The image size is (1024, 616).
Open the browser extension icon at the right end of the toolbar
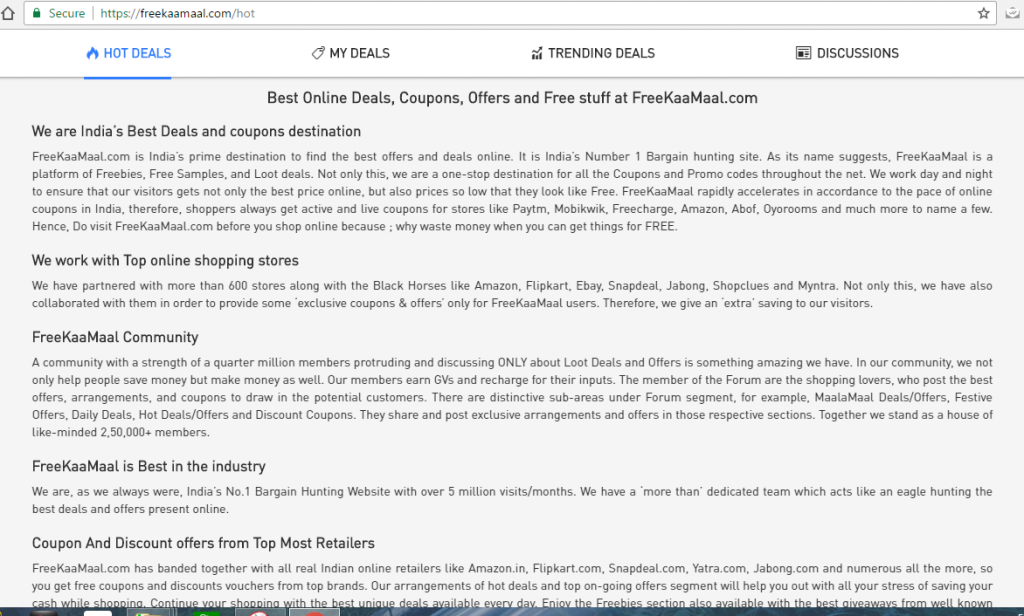click(x=1013, y=13)
